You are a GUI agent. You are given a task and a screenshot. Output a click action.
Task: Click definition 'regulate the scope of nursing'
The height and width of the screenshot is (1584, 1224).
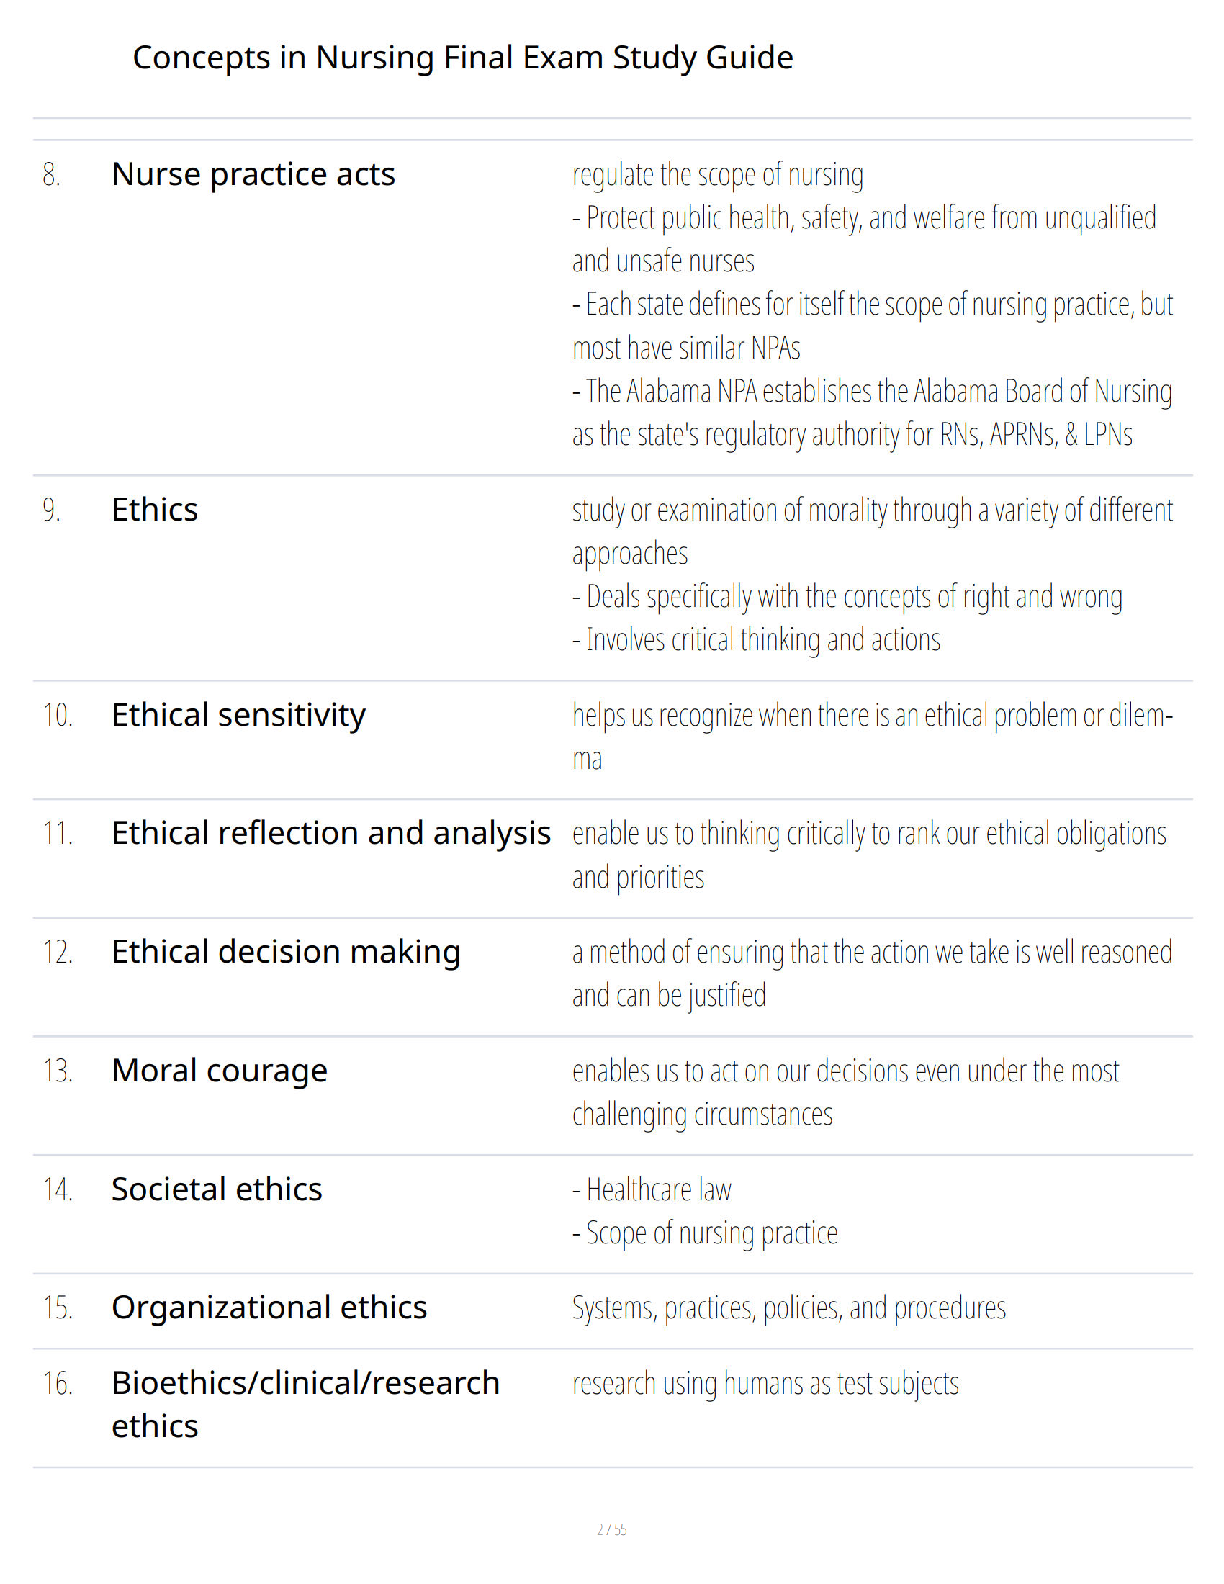(x=718, y=175)
